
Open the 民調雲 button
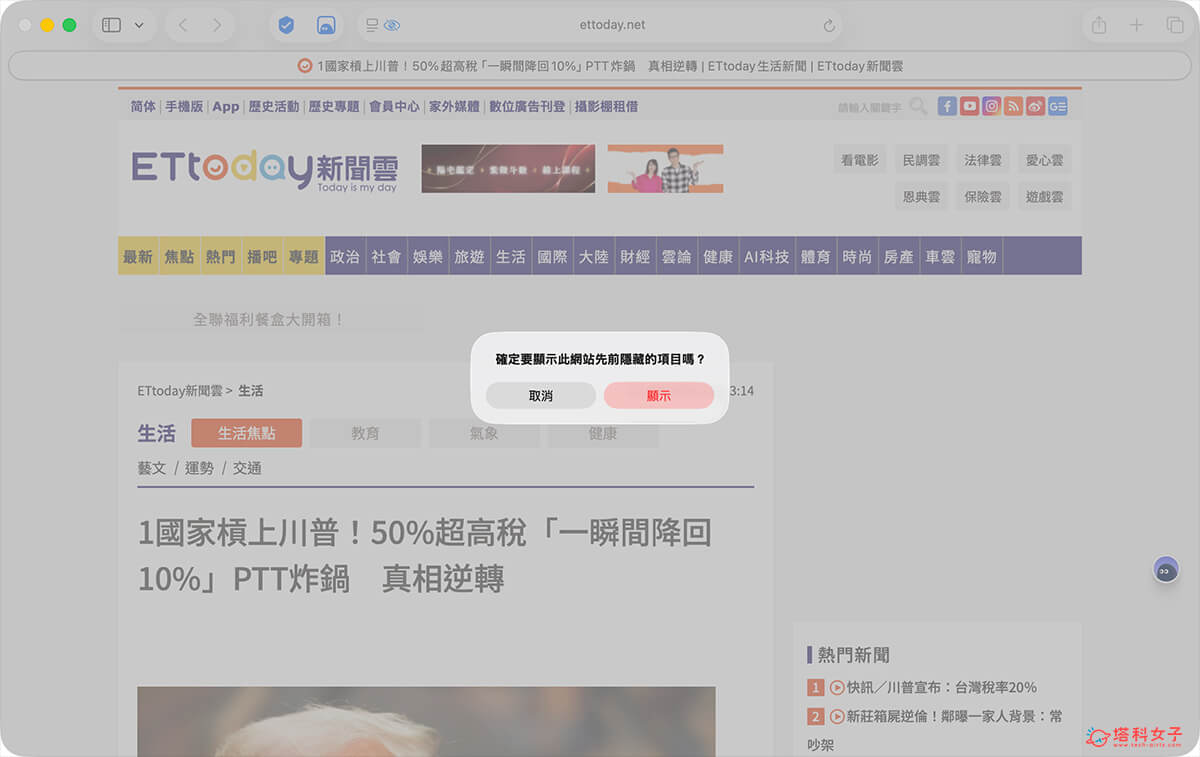pos(921,160)
